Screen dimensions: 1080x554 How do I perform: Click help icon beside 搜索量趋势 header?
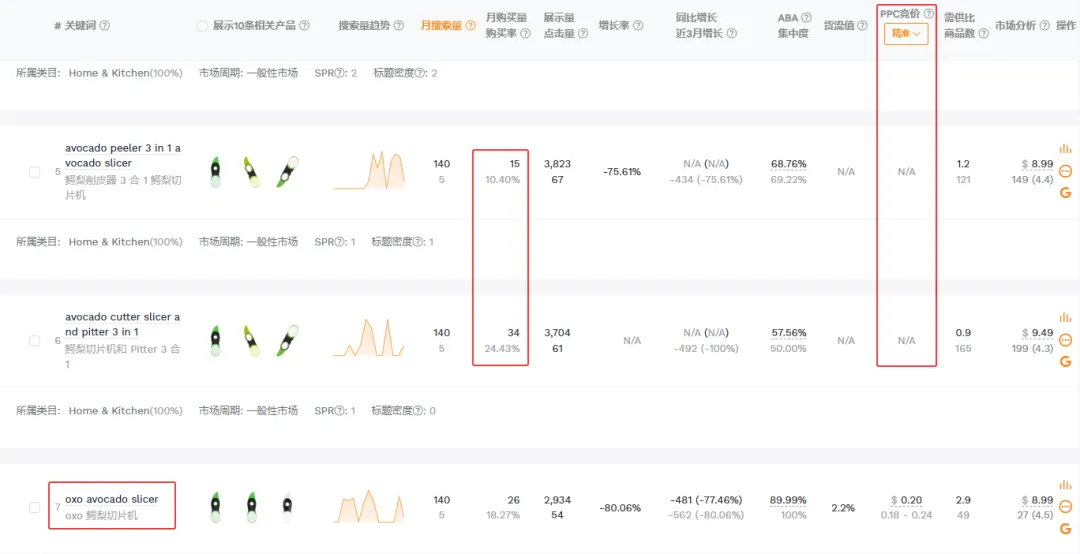pos(398,25)
